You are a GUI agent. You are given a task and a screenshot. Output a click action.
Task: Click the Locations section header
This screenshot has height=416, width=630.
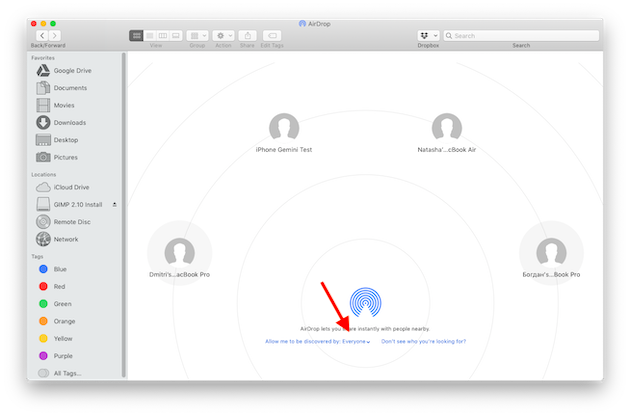43,174
